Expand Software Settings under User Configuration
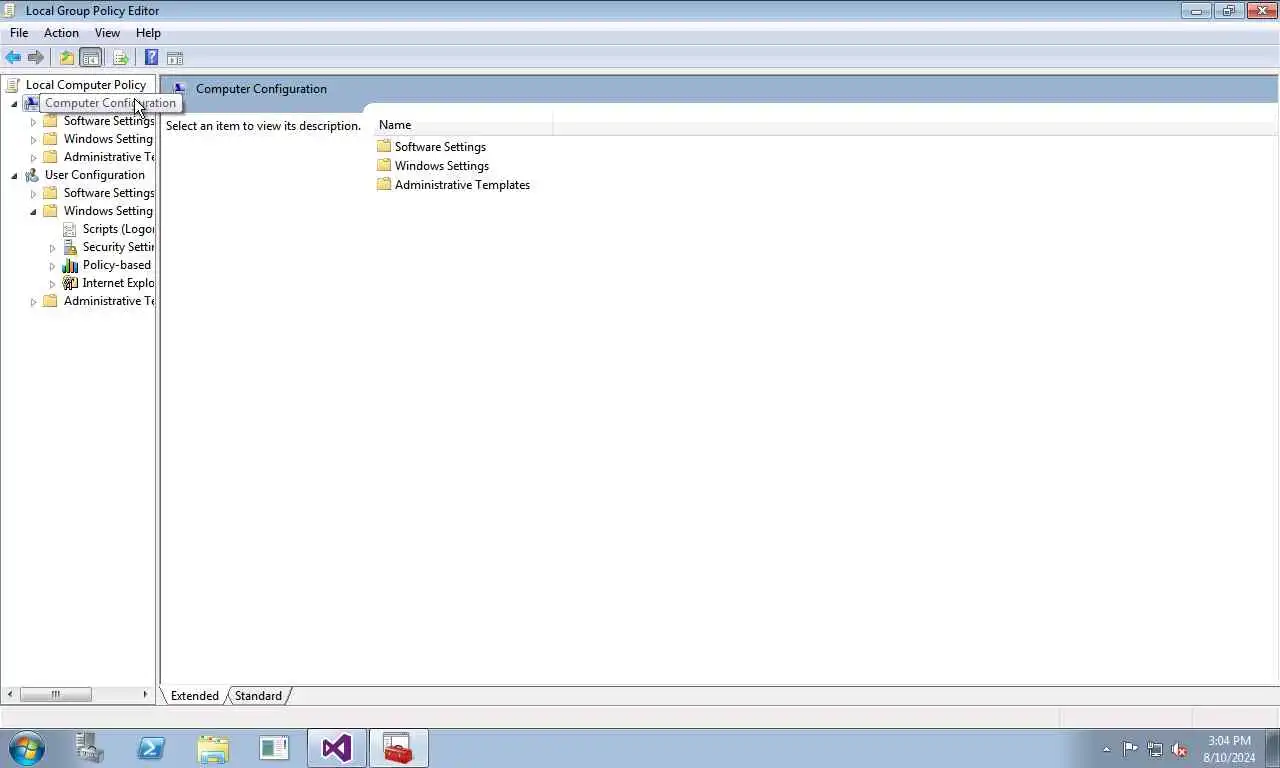 click(x=33, y=194)
